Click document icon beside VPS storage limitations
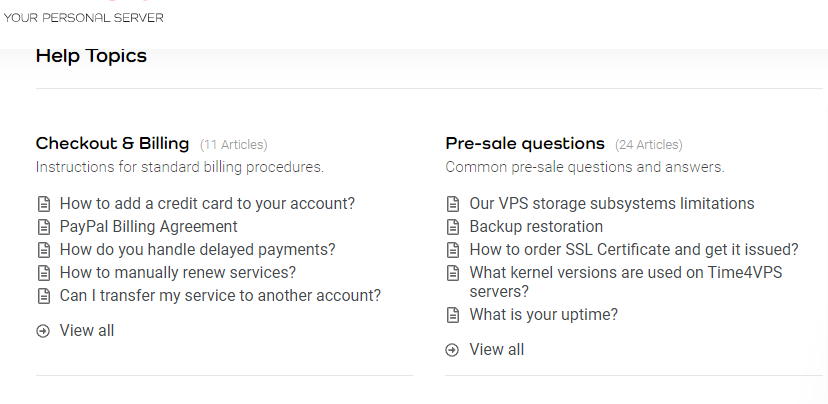 pyautogui.click(x=453, y=204)
